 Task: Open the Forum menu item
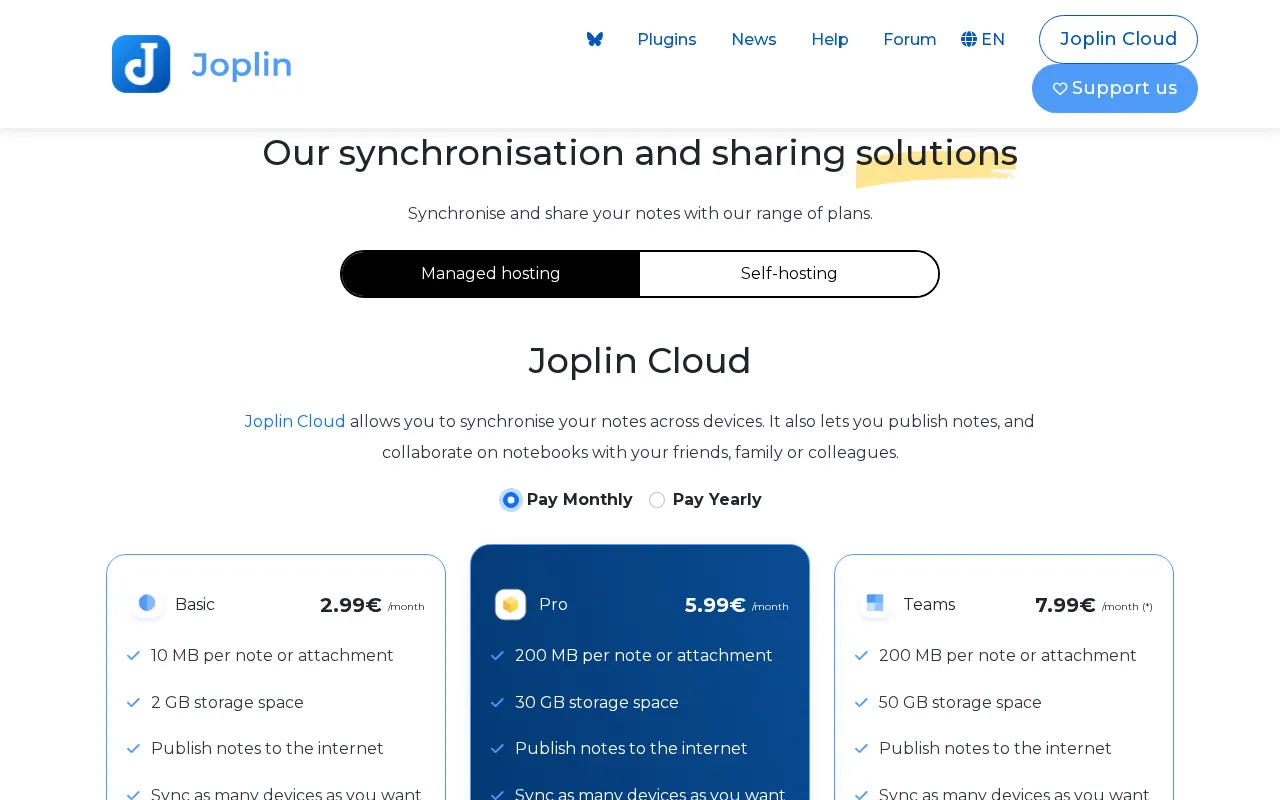point(910,39)
